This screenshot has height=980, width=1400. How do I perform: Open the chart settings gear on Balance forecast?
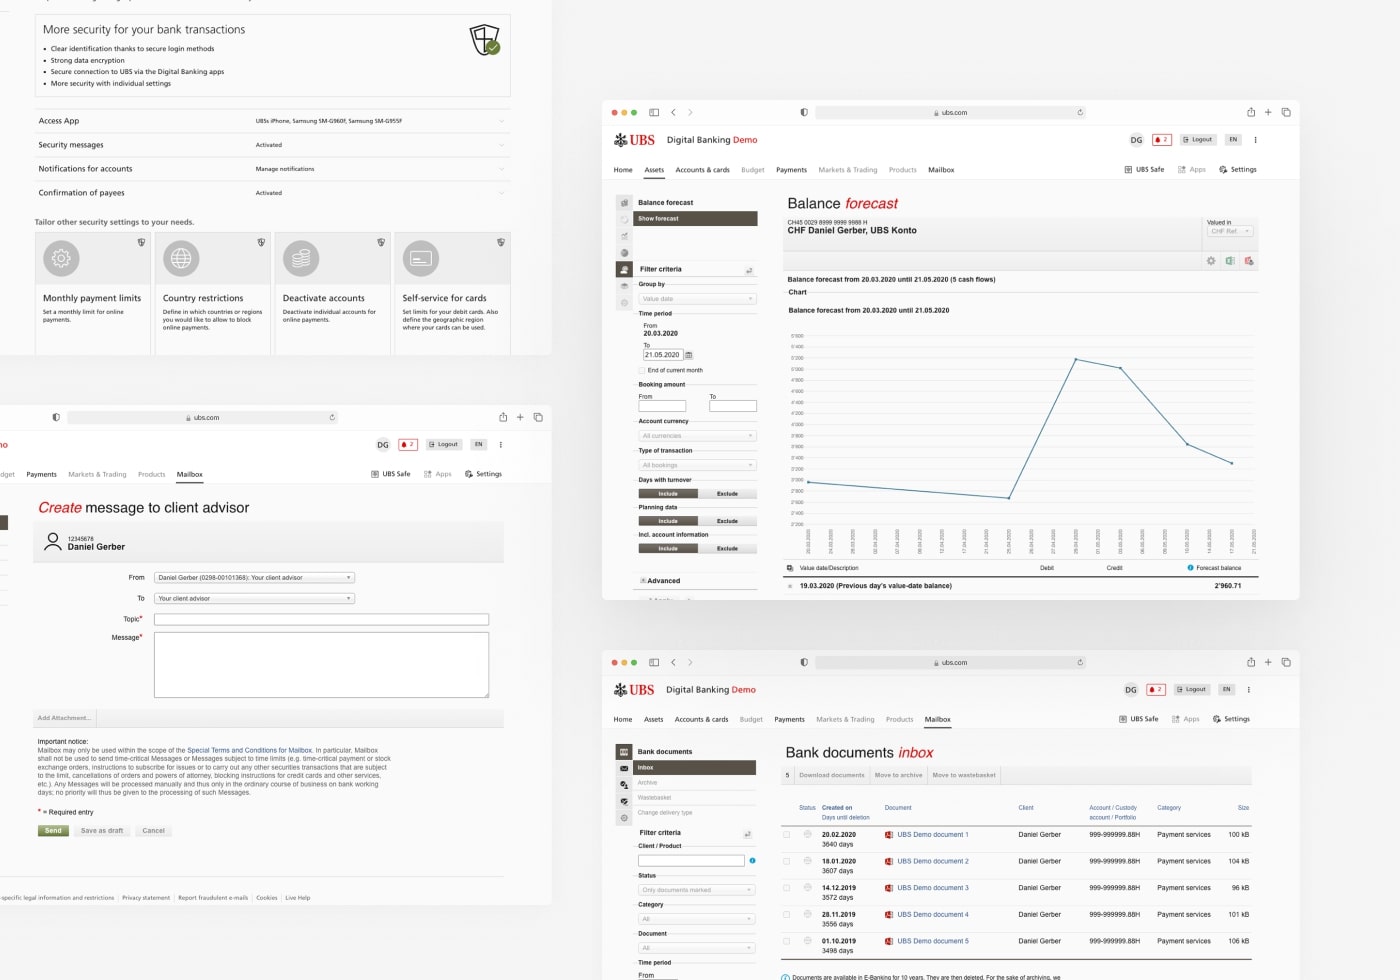pyautogui.click(x=1211, y=261)
